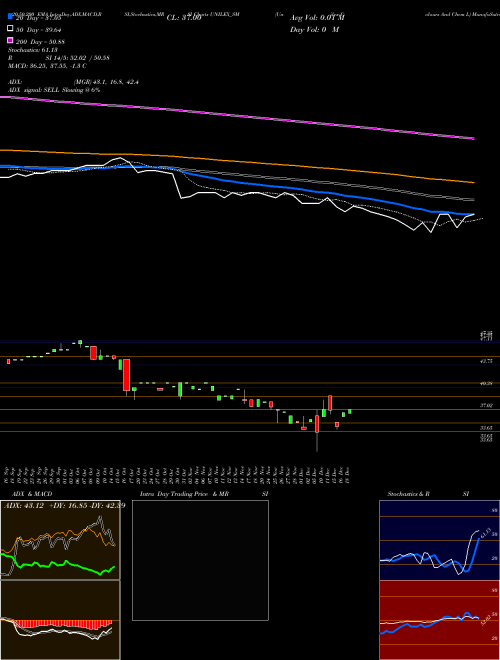This screenshot has width=500, height=660.
Task: Open the blue Stochastics chart panel
Action: (x=439, y=540)
